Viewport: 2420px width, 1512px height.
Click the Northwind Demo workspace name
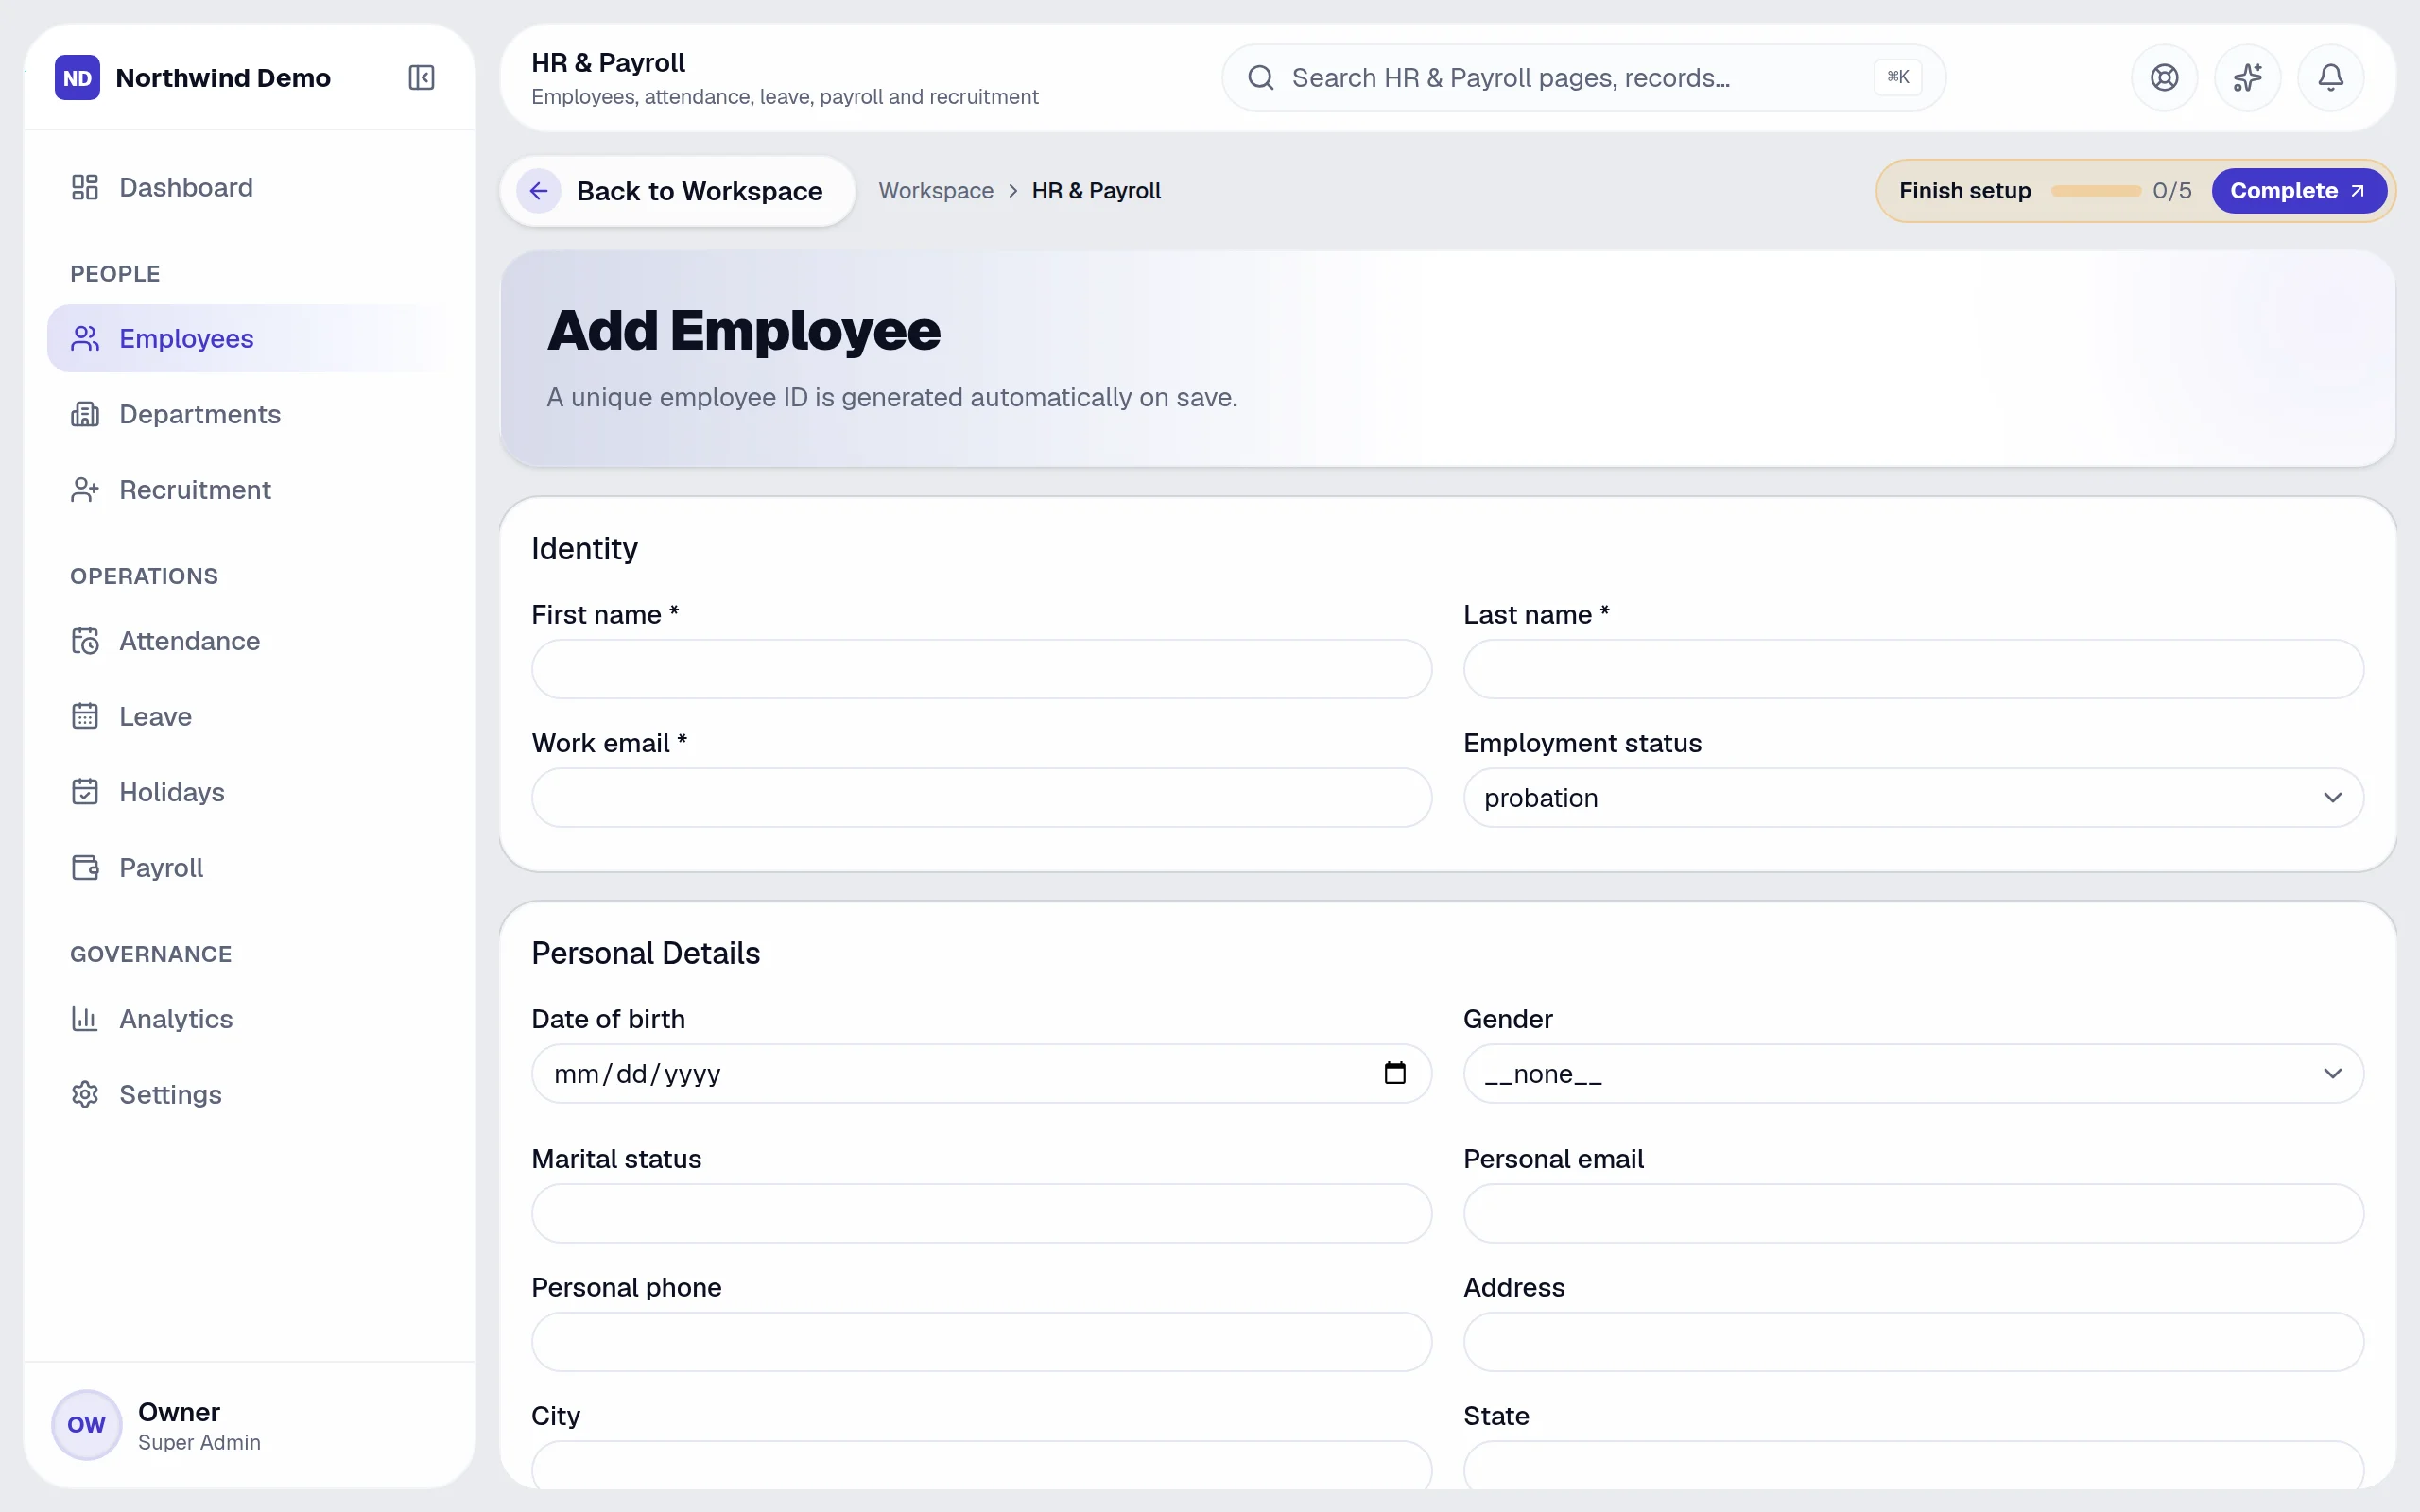223,78
